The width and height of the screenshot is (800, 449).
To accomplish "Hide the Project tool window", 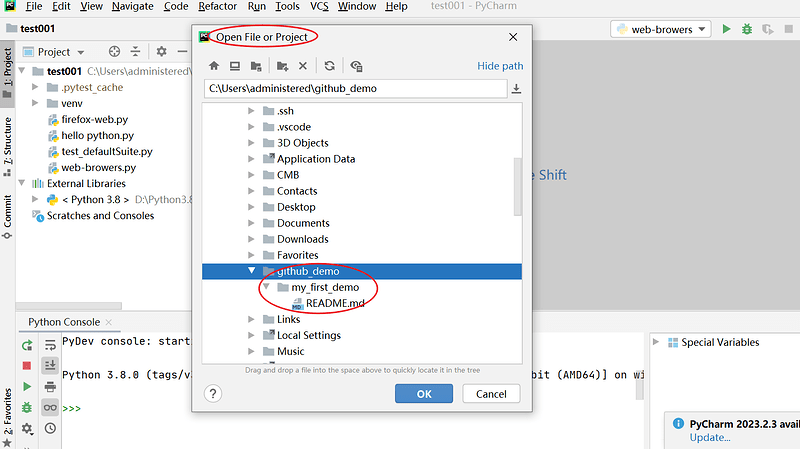I will [x=182, y=52].
